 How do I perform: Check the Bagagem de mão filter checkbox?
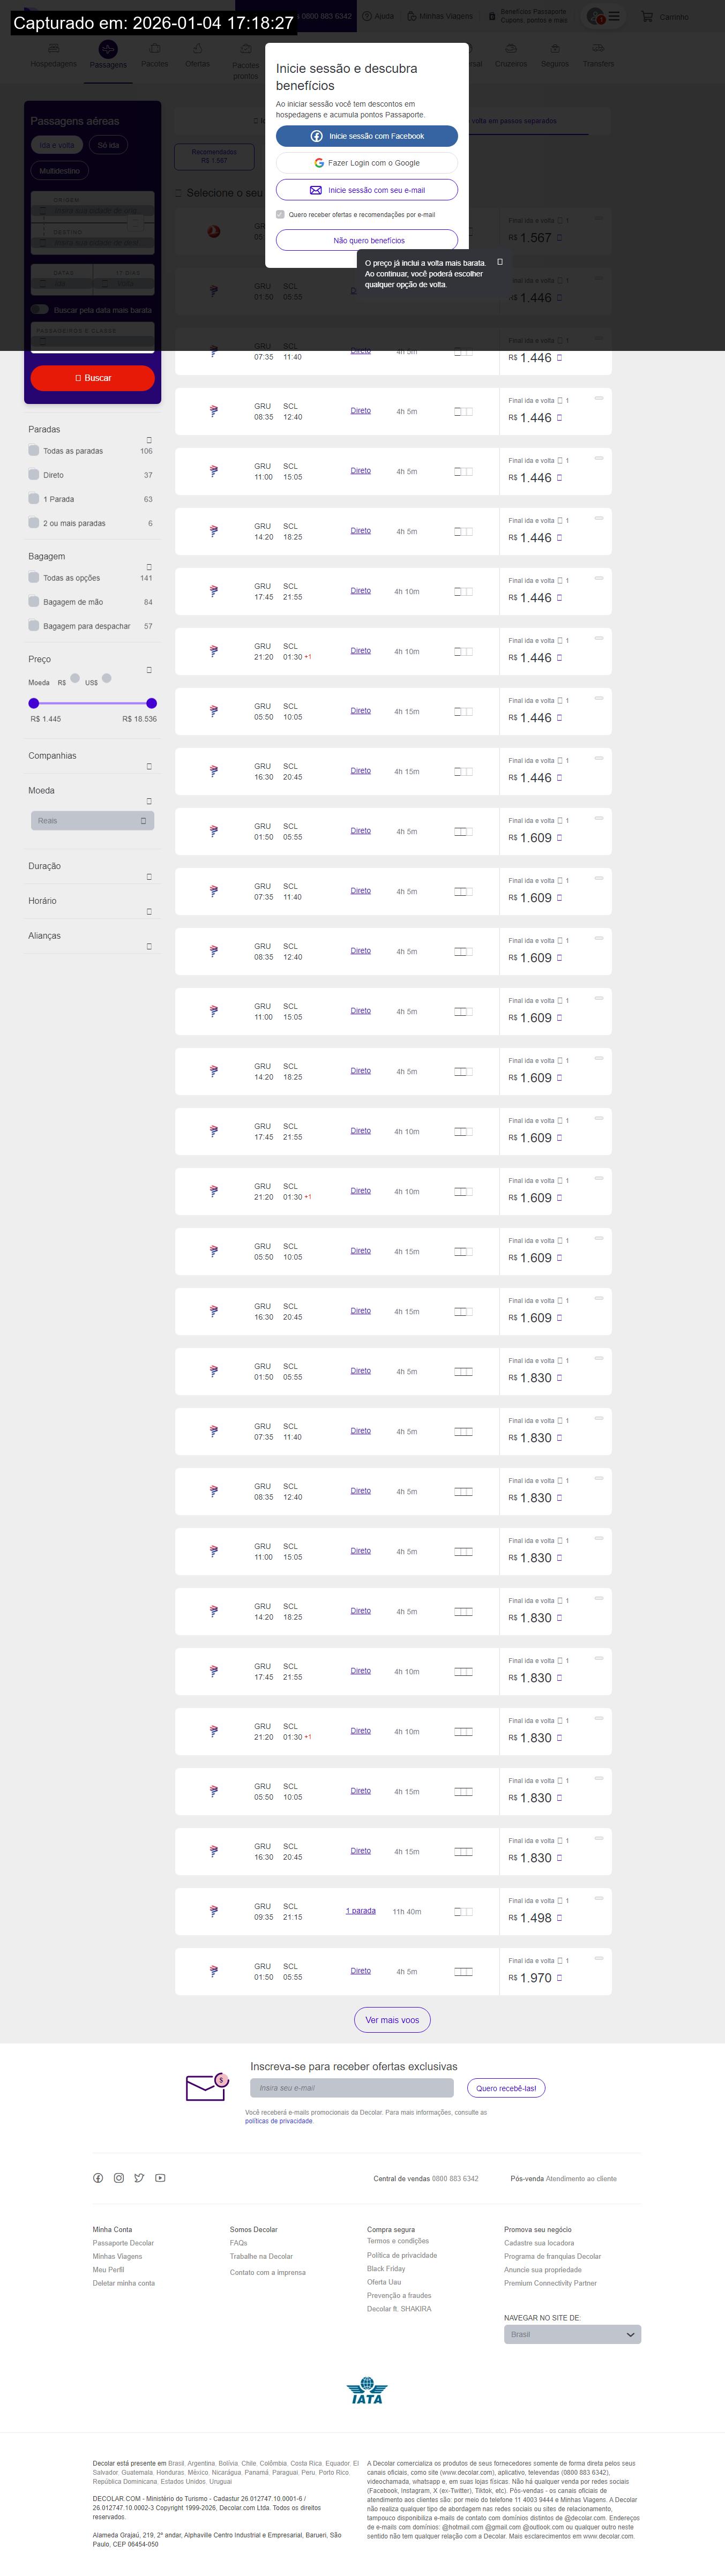coord(34,602)
